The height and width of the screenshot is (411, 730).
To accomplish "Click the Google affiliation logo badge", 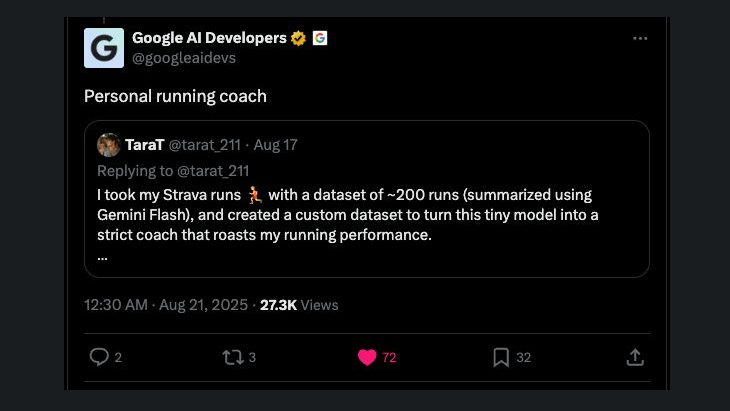I will [320, 38].
